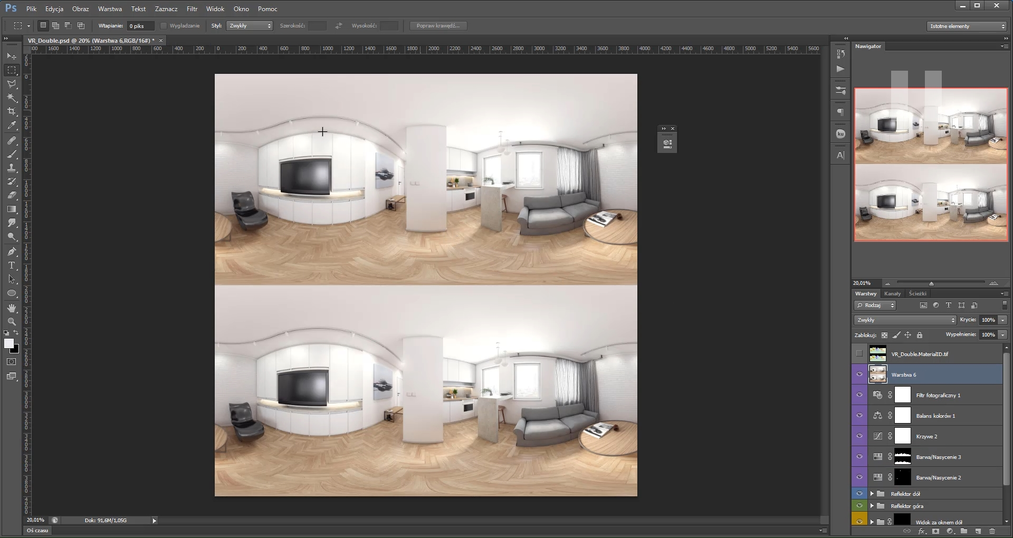Open the Filtr menu

(191, 8)
